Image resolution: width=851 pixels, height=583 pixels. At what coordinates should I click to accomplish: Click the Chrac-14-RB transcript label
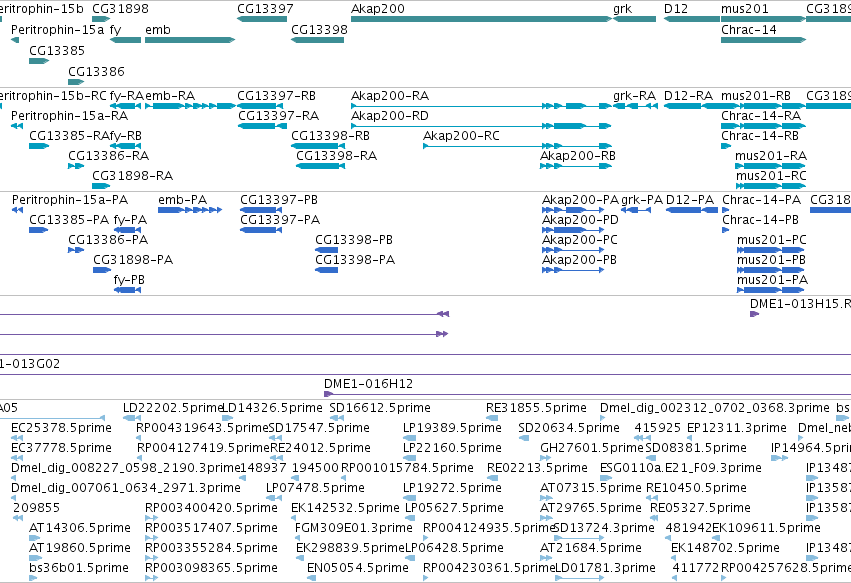[760, 136]
